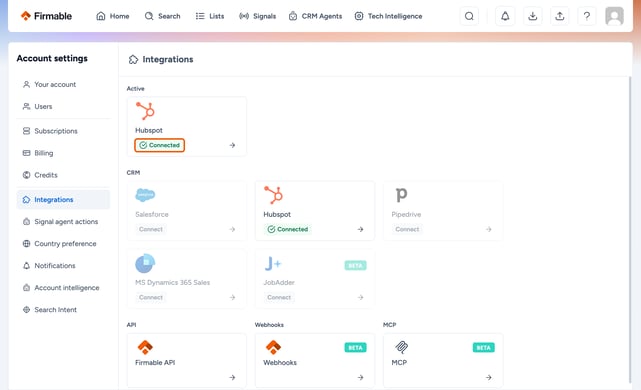Open Country preference settings

pos(63,244)
